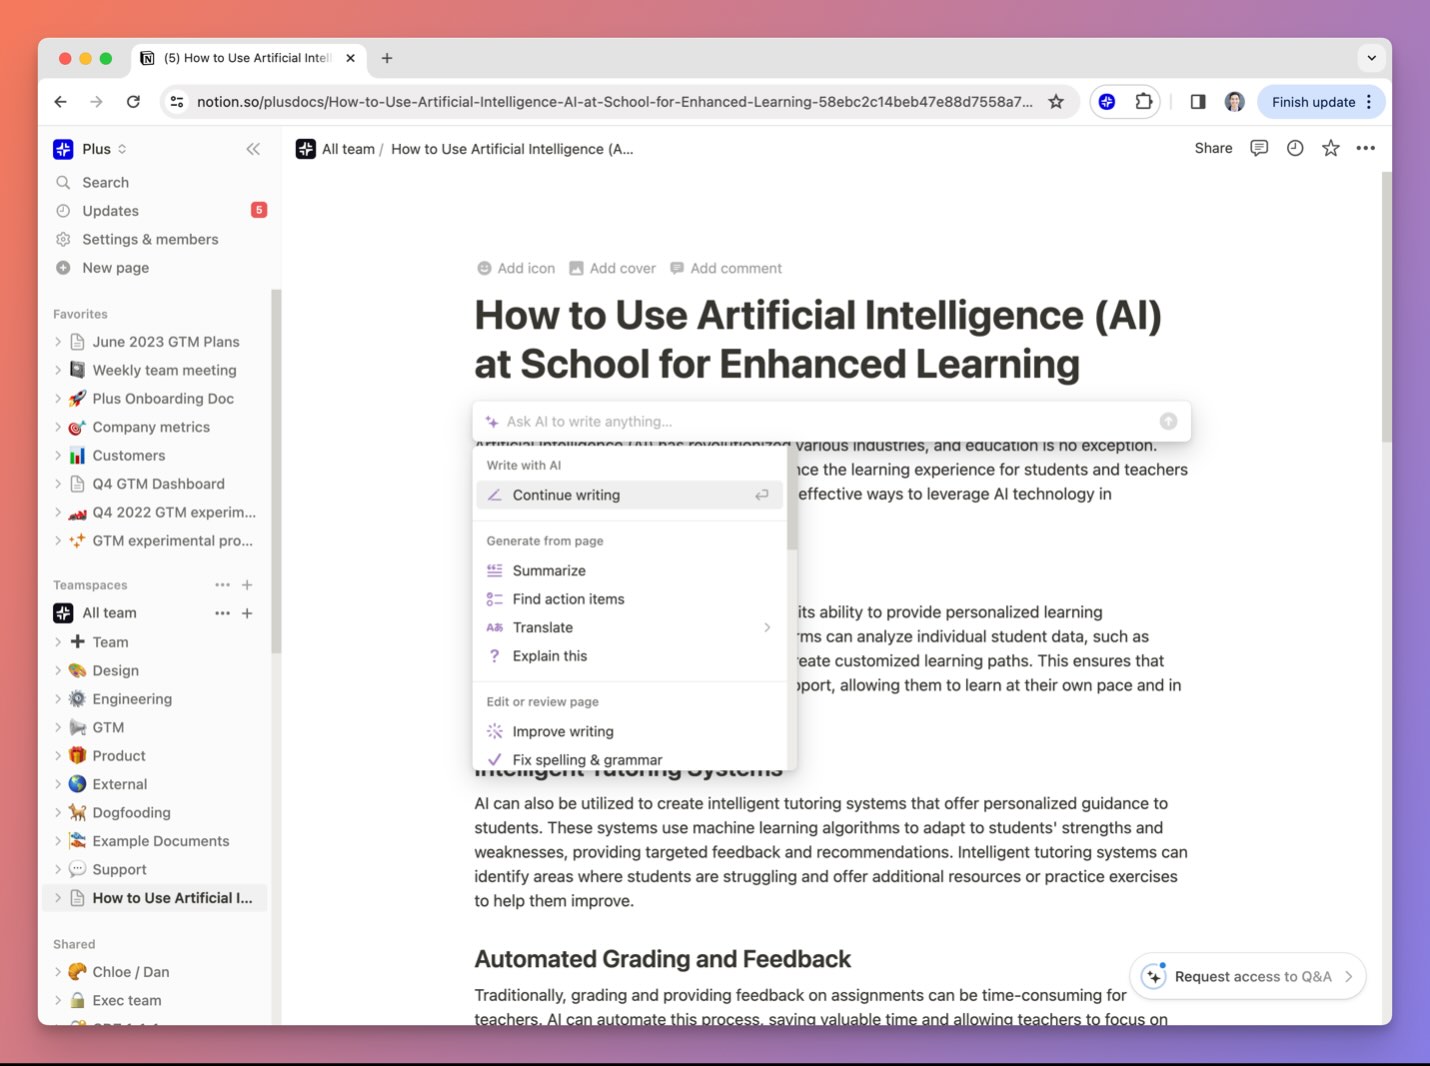
Task: Open page options three-dot menu
Action: click(x=1365, y=148)
